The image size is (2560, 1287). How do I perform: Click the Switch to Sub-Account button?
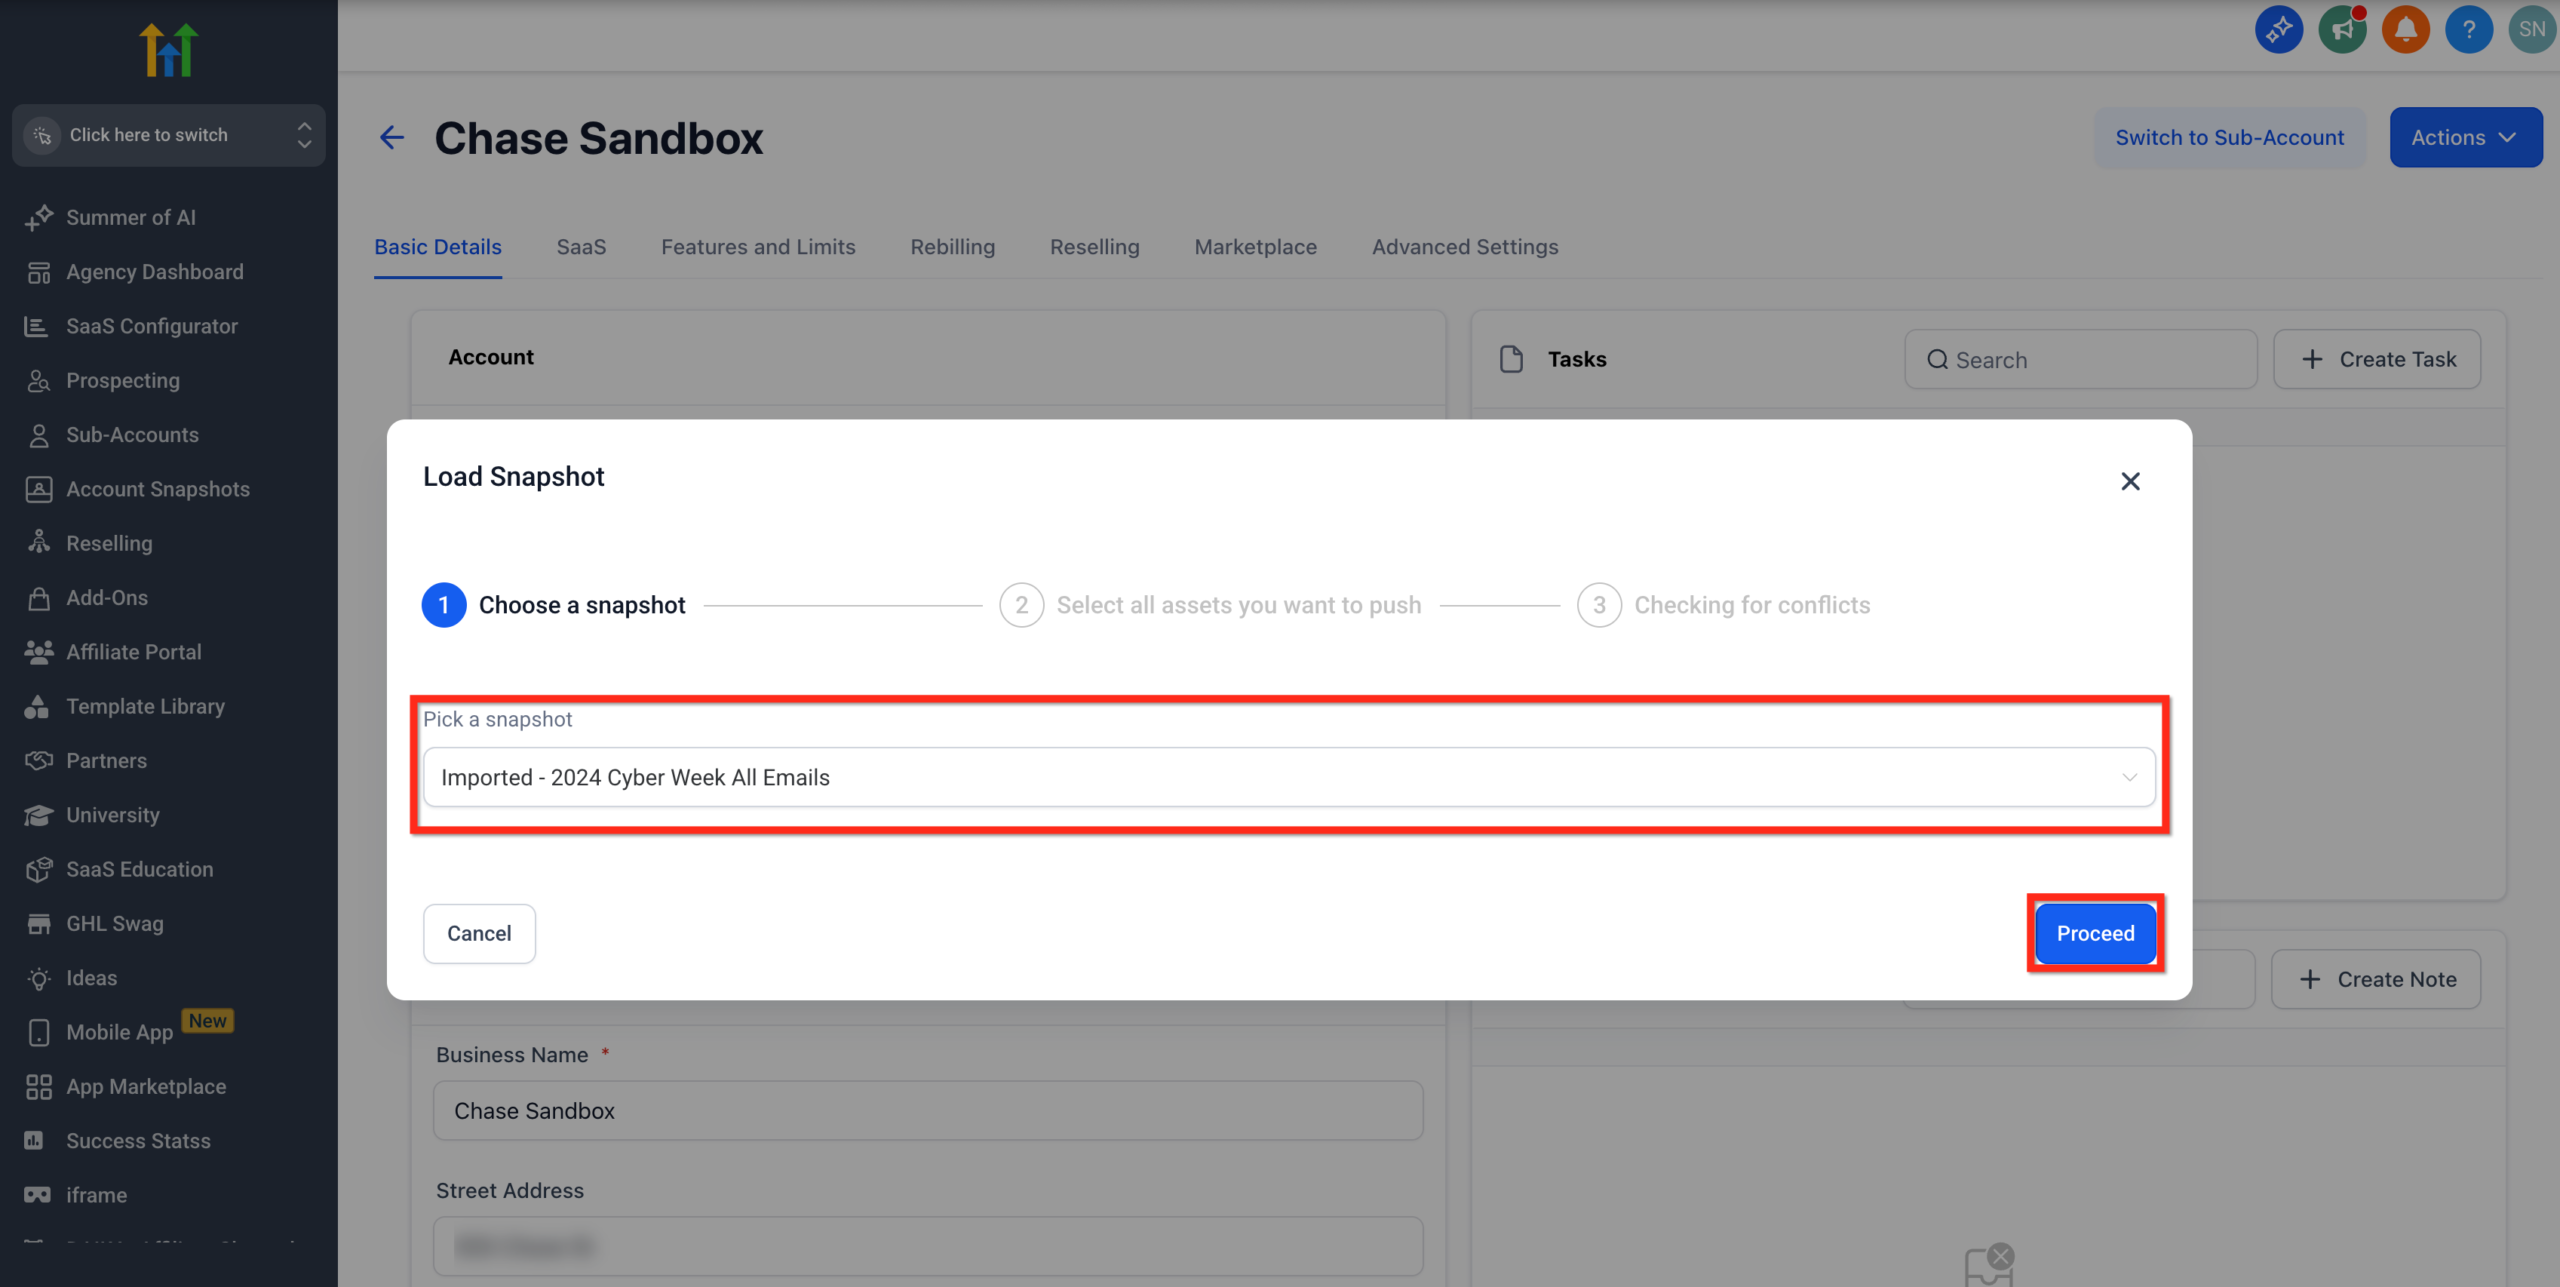2229,137
